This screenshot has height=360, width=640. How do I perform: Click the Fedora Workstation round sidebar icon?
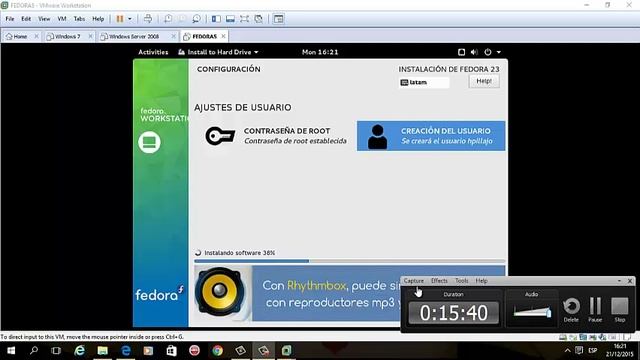[x=149, y=142]
